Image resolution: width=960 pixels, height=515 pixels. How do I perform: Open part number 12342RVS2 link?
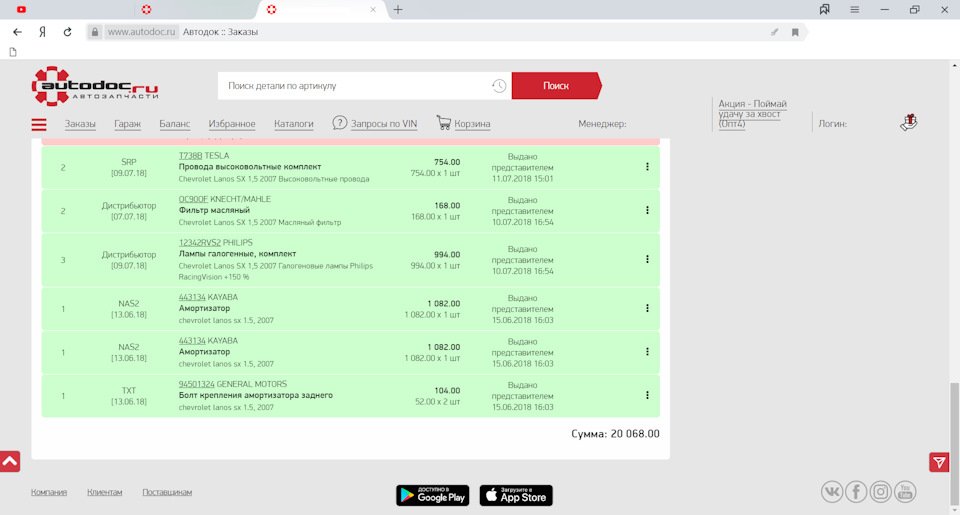coord(200,242)
